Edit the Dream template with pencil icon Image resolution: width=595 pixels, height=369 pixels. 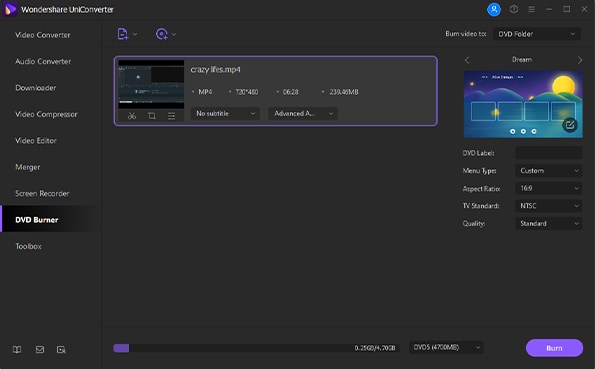pos(570,125)
